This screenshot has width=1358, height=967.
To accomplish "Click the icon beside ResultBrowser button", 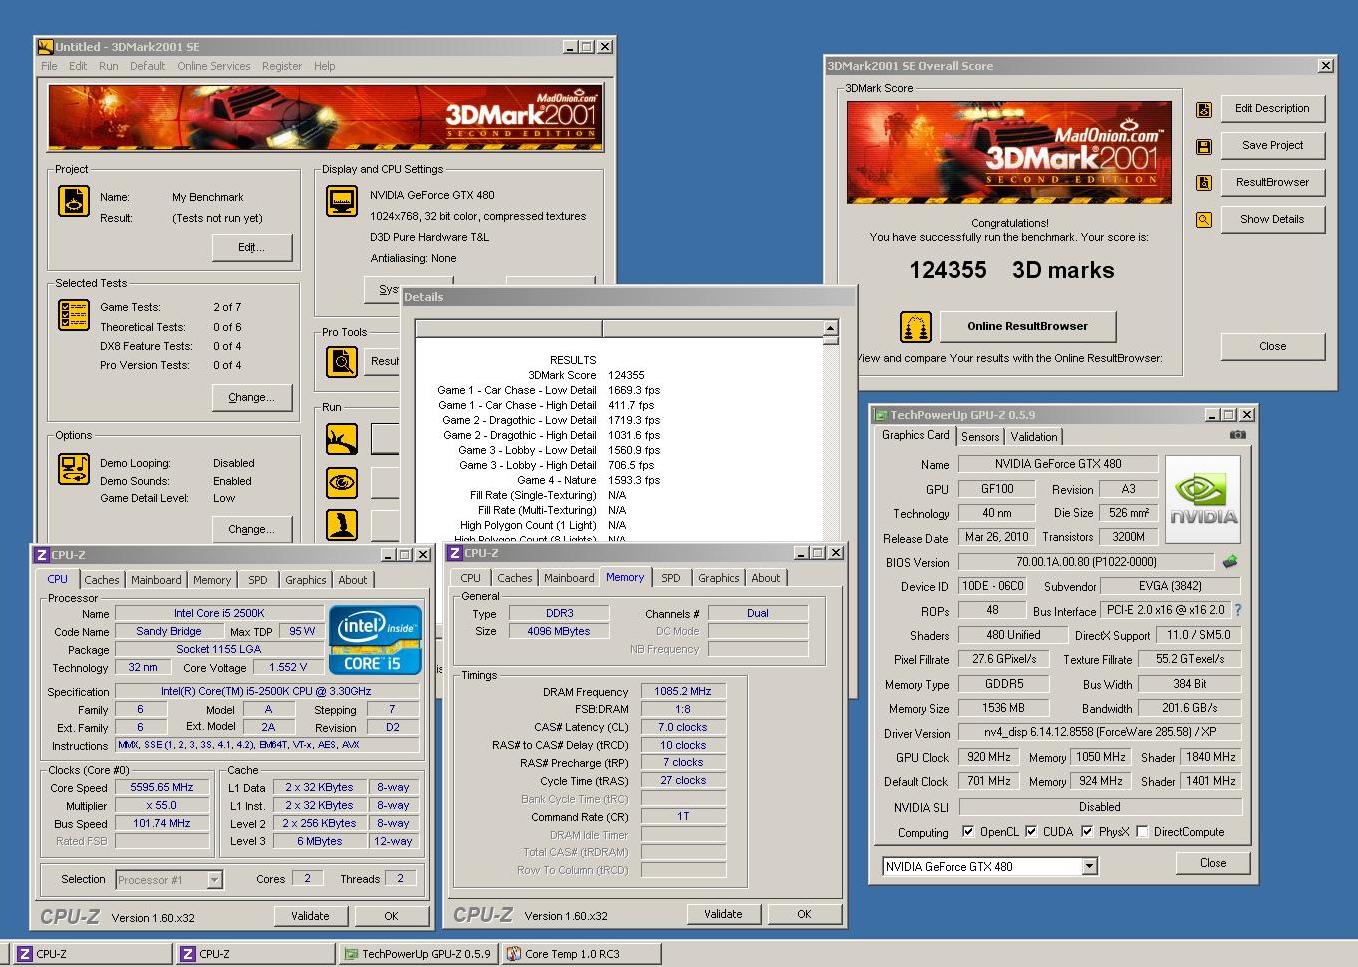I will click(x=1204, y=183).
